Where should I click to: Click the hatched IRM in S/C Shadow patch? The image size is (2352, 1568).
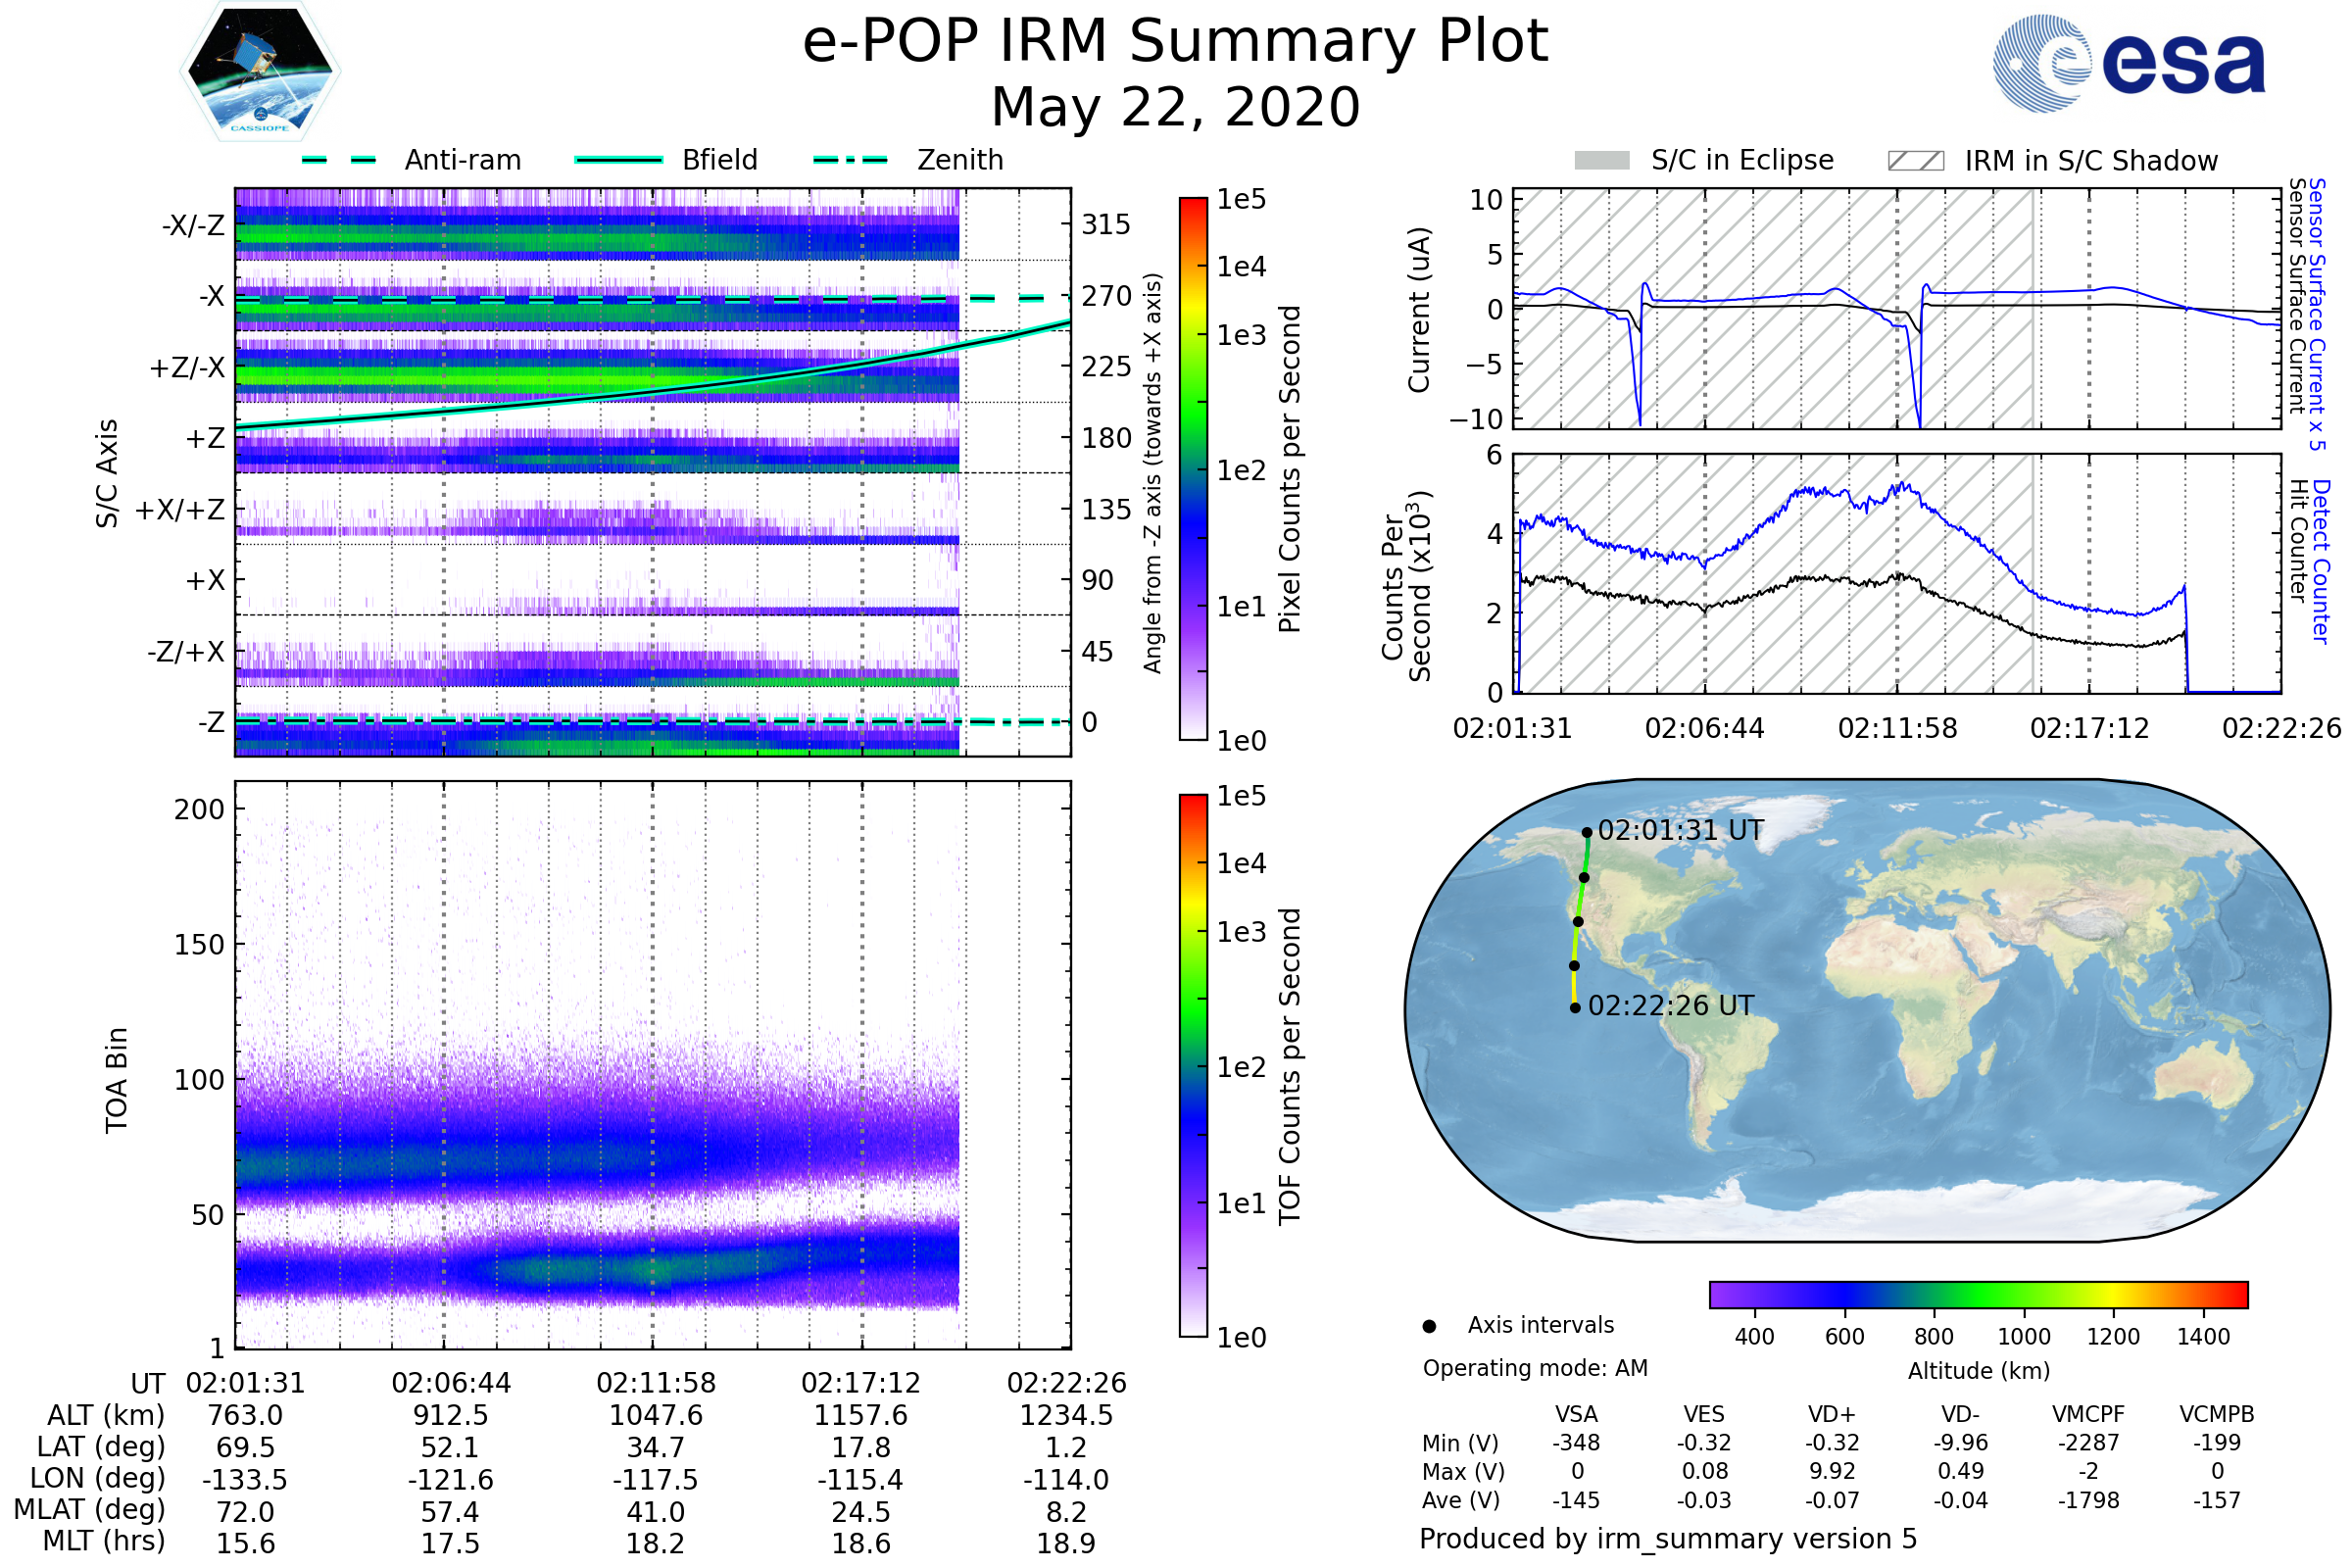[1915, 161]
